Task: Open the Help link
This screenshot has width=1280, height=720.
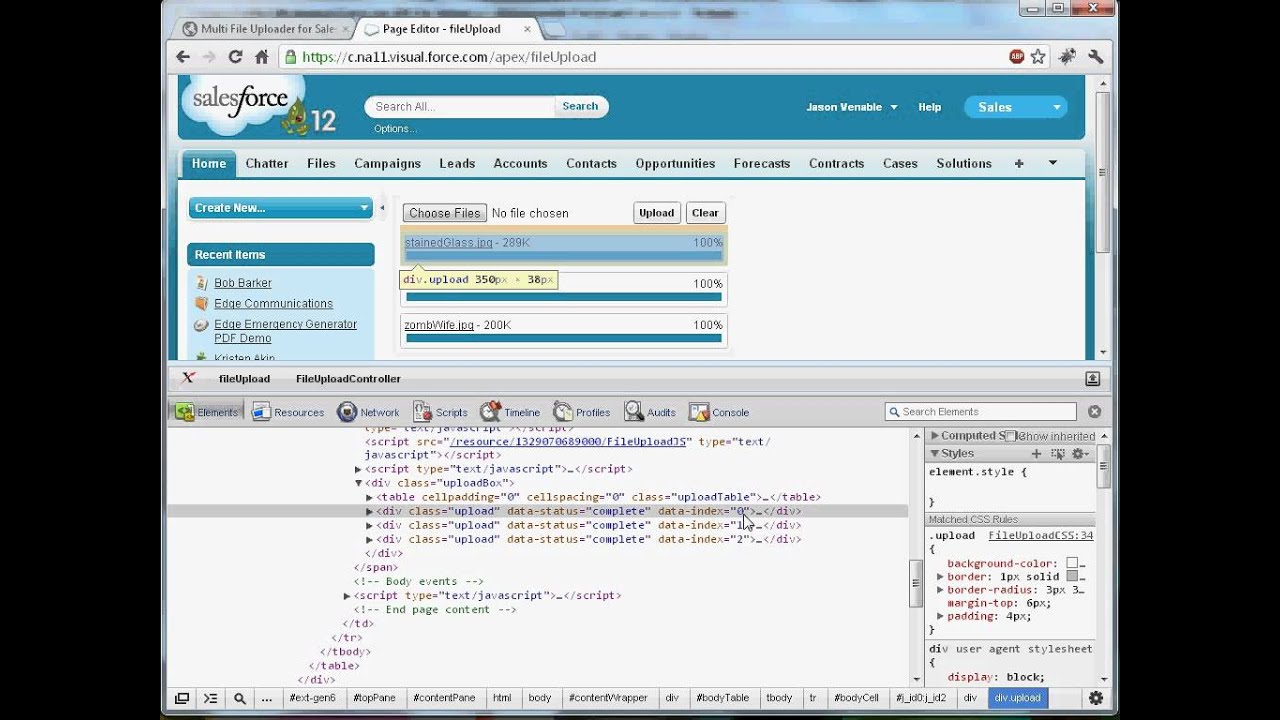Action: tap(930, 107)
